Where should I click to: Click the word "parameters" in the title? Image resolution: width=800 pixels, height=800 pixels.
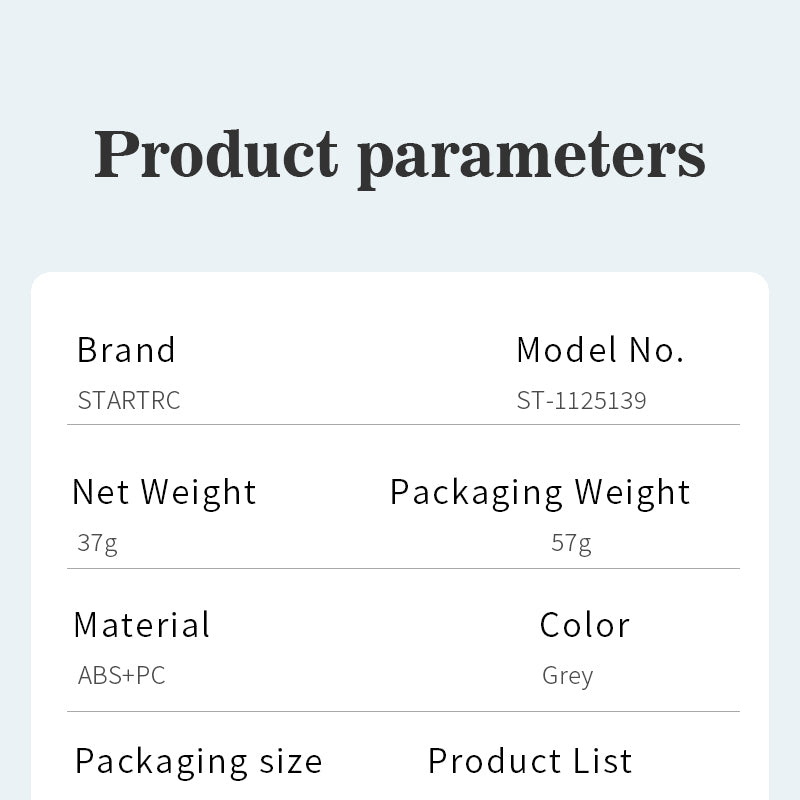coord(531,158)
